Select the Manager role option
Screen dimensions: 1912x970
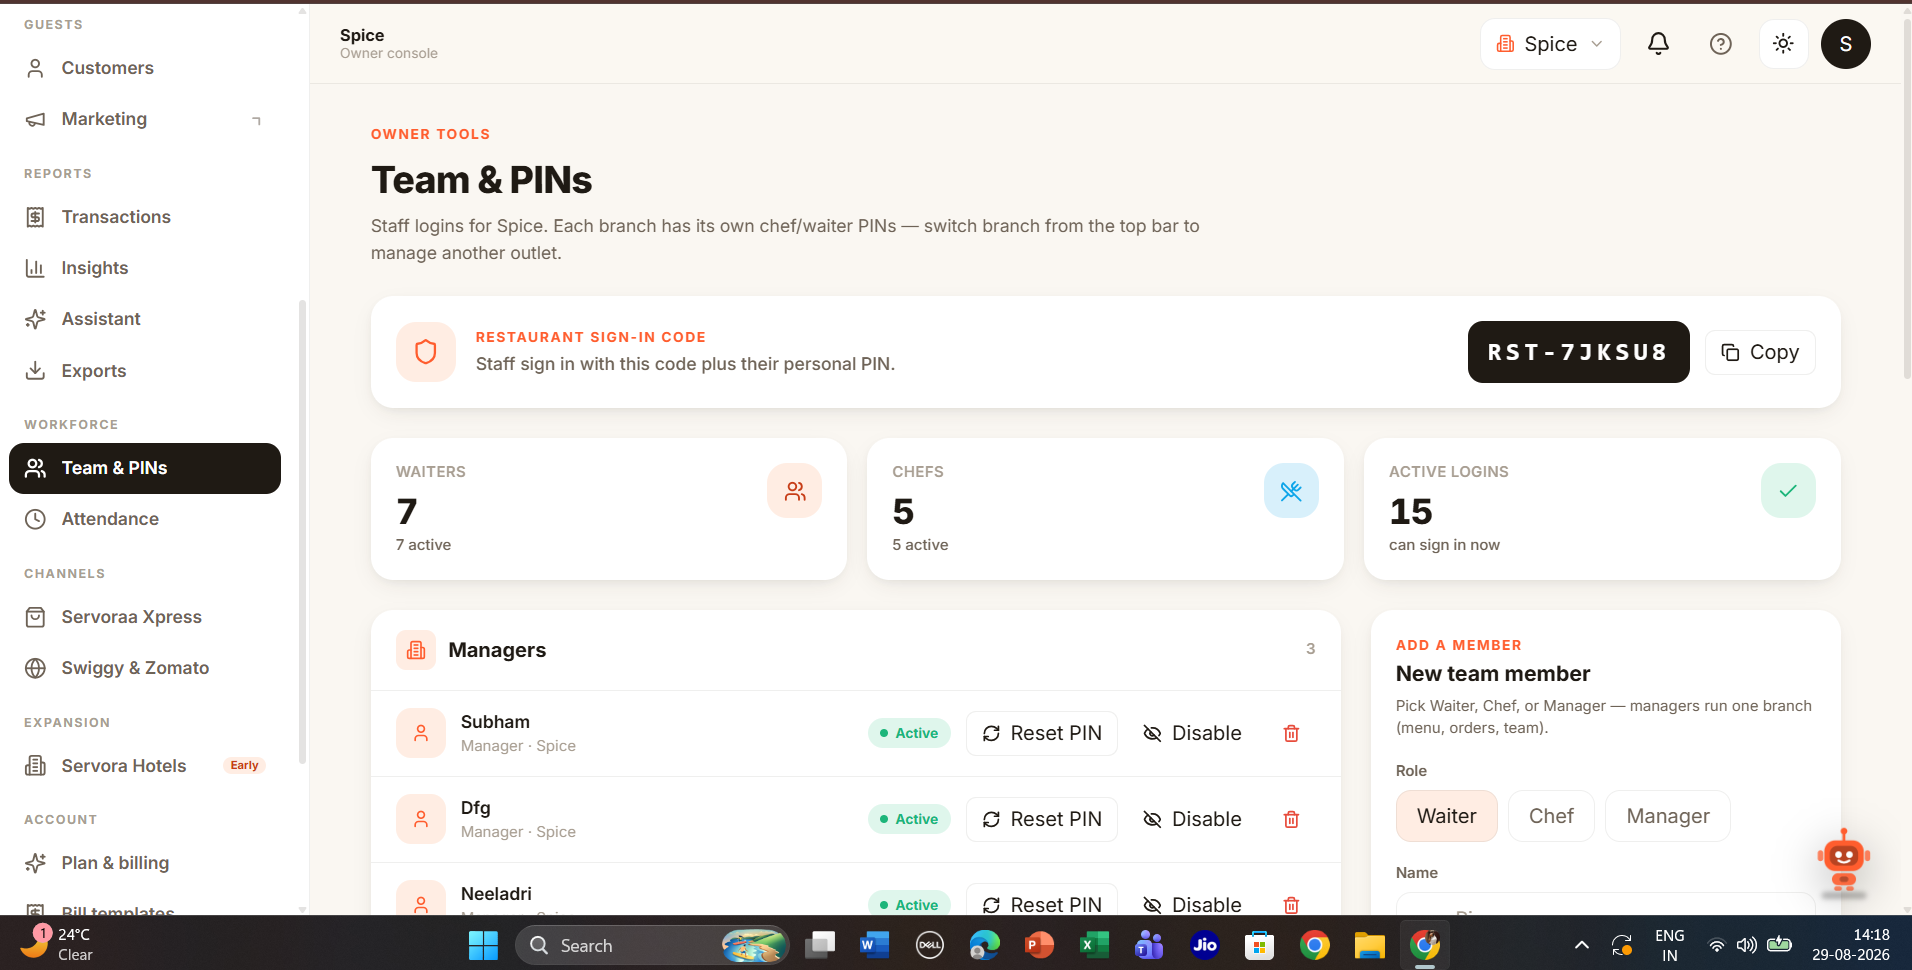(x=1667, y=816)
